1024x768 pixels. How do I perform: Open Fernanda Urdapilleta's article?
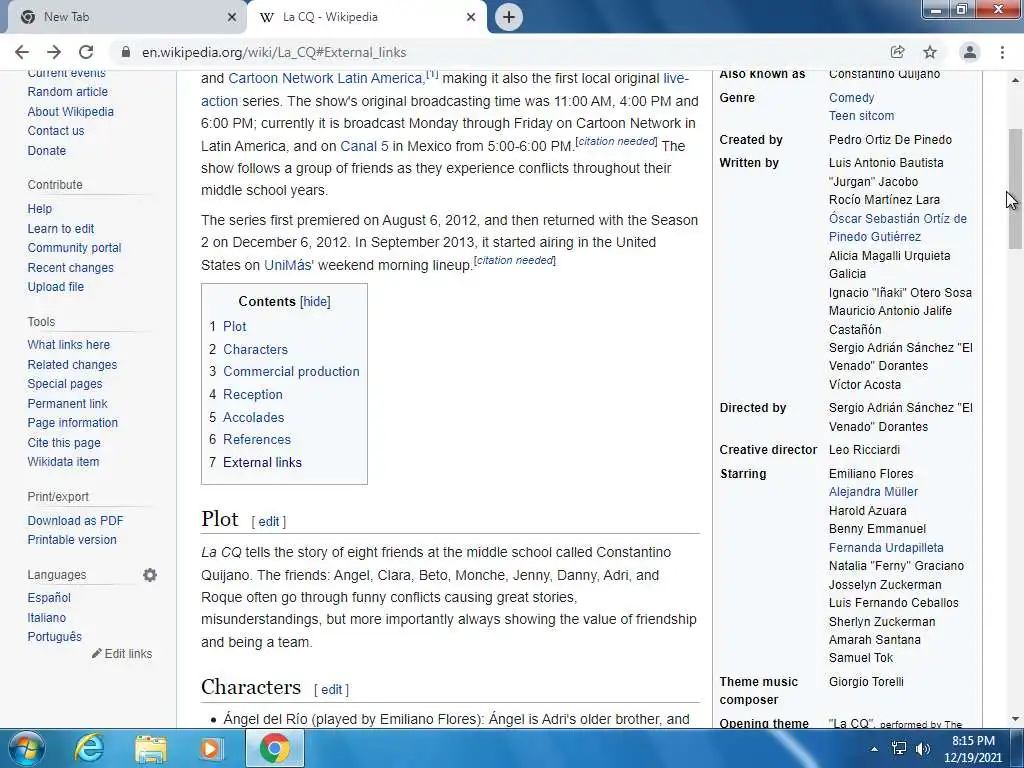coord(886,548)
